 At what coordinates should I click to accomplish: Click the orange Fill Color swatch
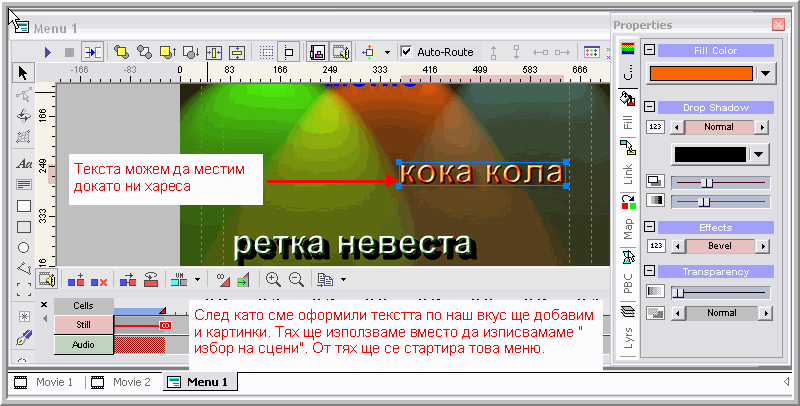[x=701, y=73]
